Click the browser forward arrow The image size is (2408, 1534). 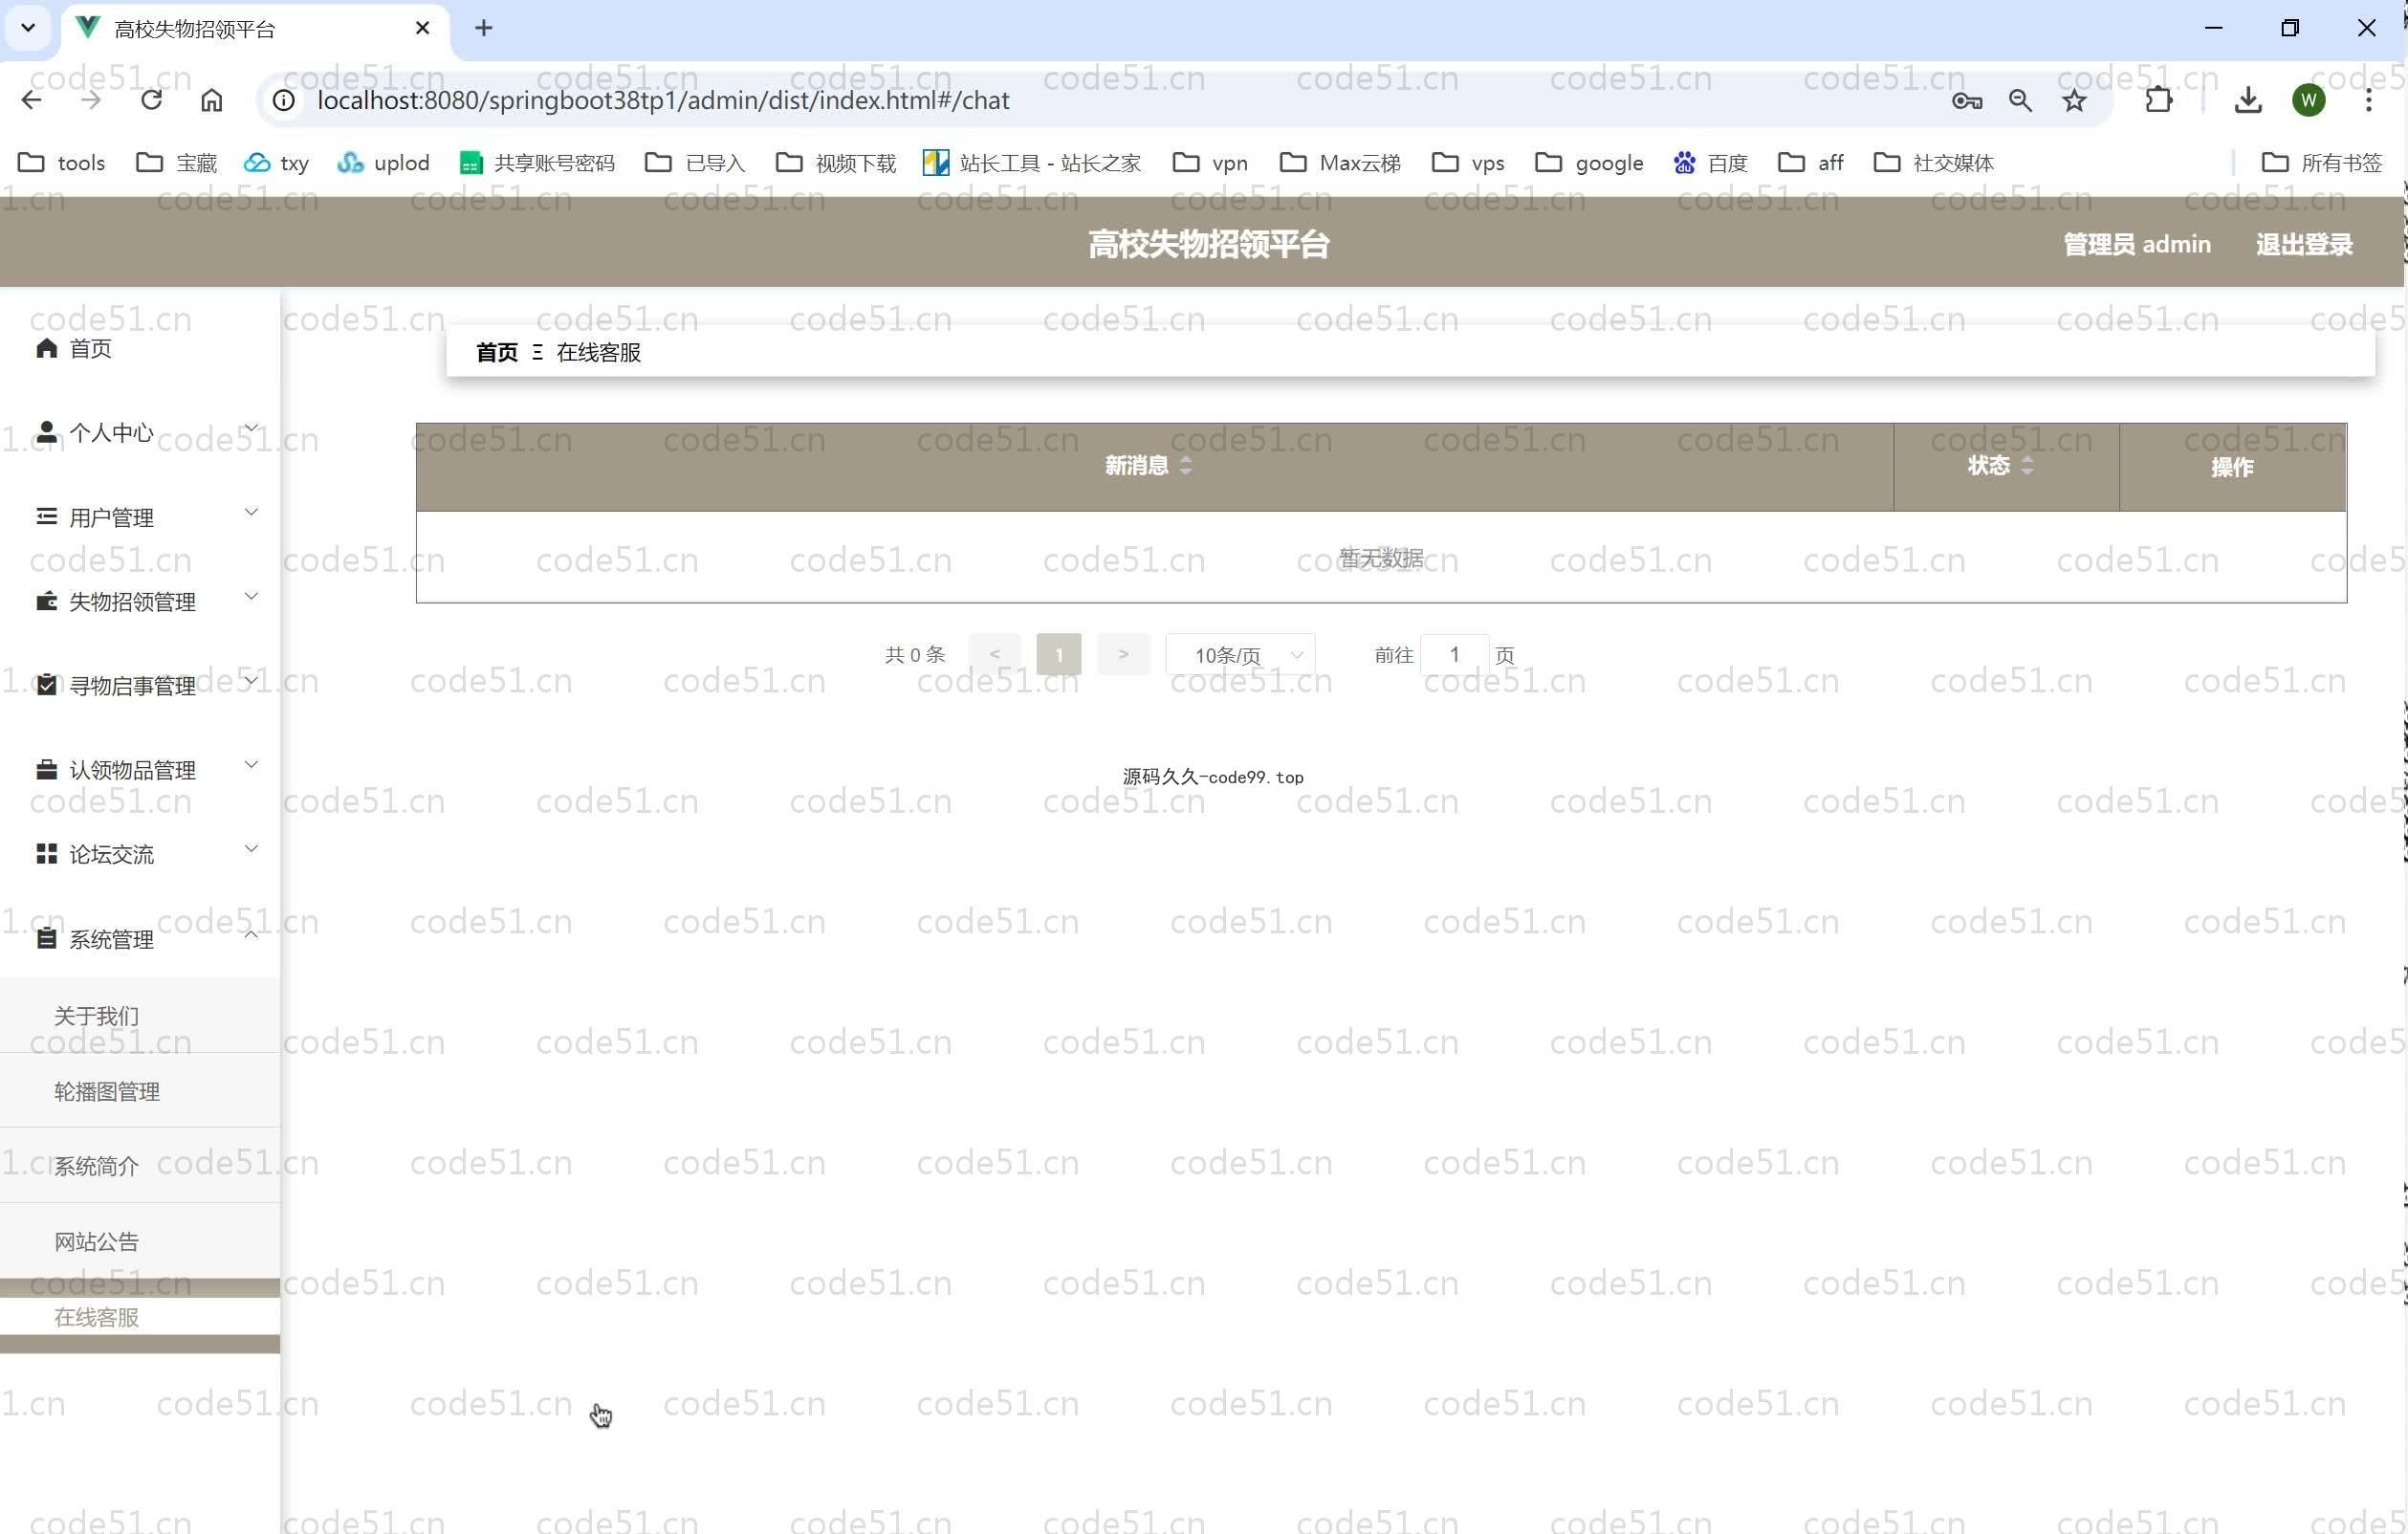tap(91, 100)
